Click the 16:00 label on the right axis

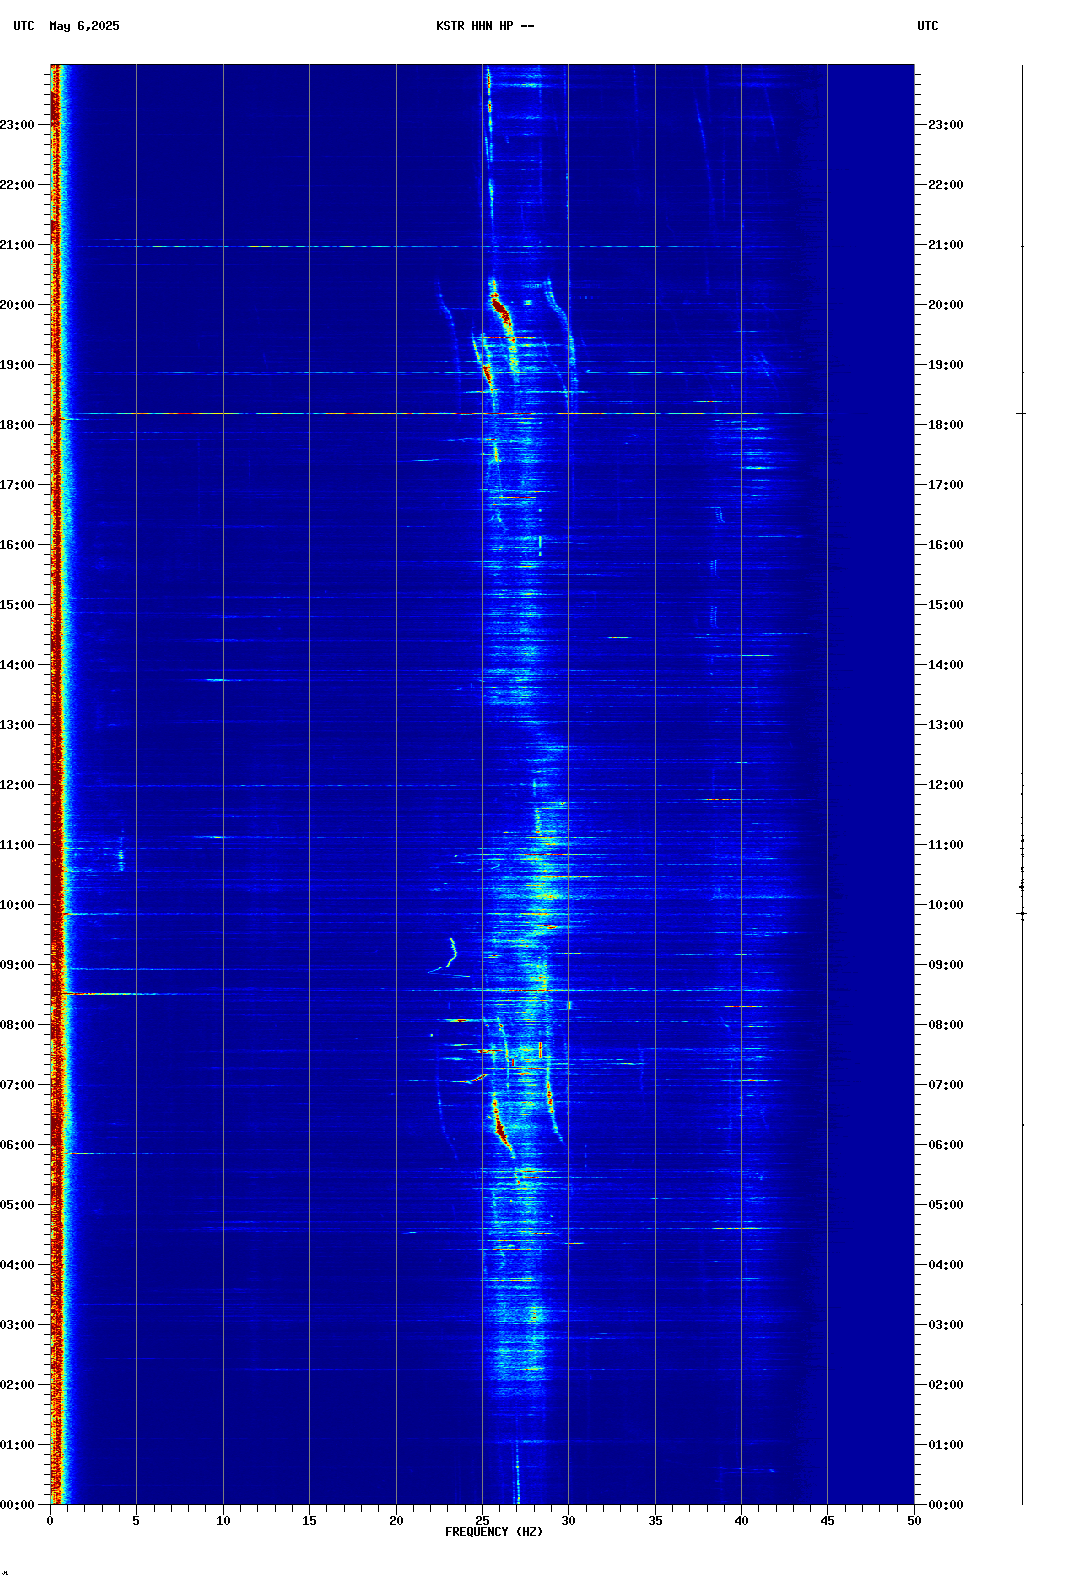[x=946, y=545]
